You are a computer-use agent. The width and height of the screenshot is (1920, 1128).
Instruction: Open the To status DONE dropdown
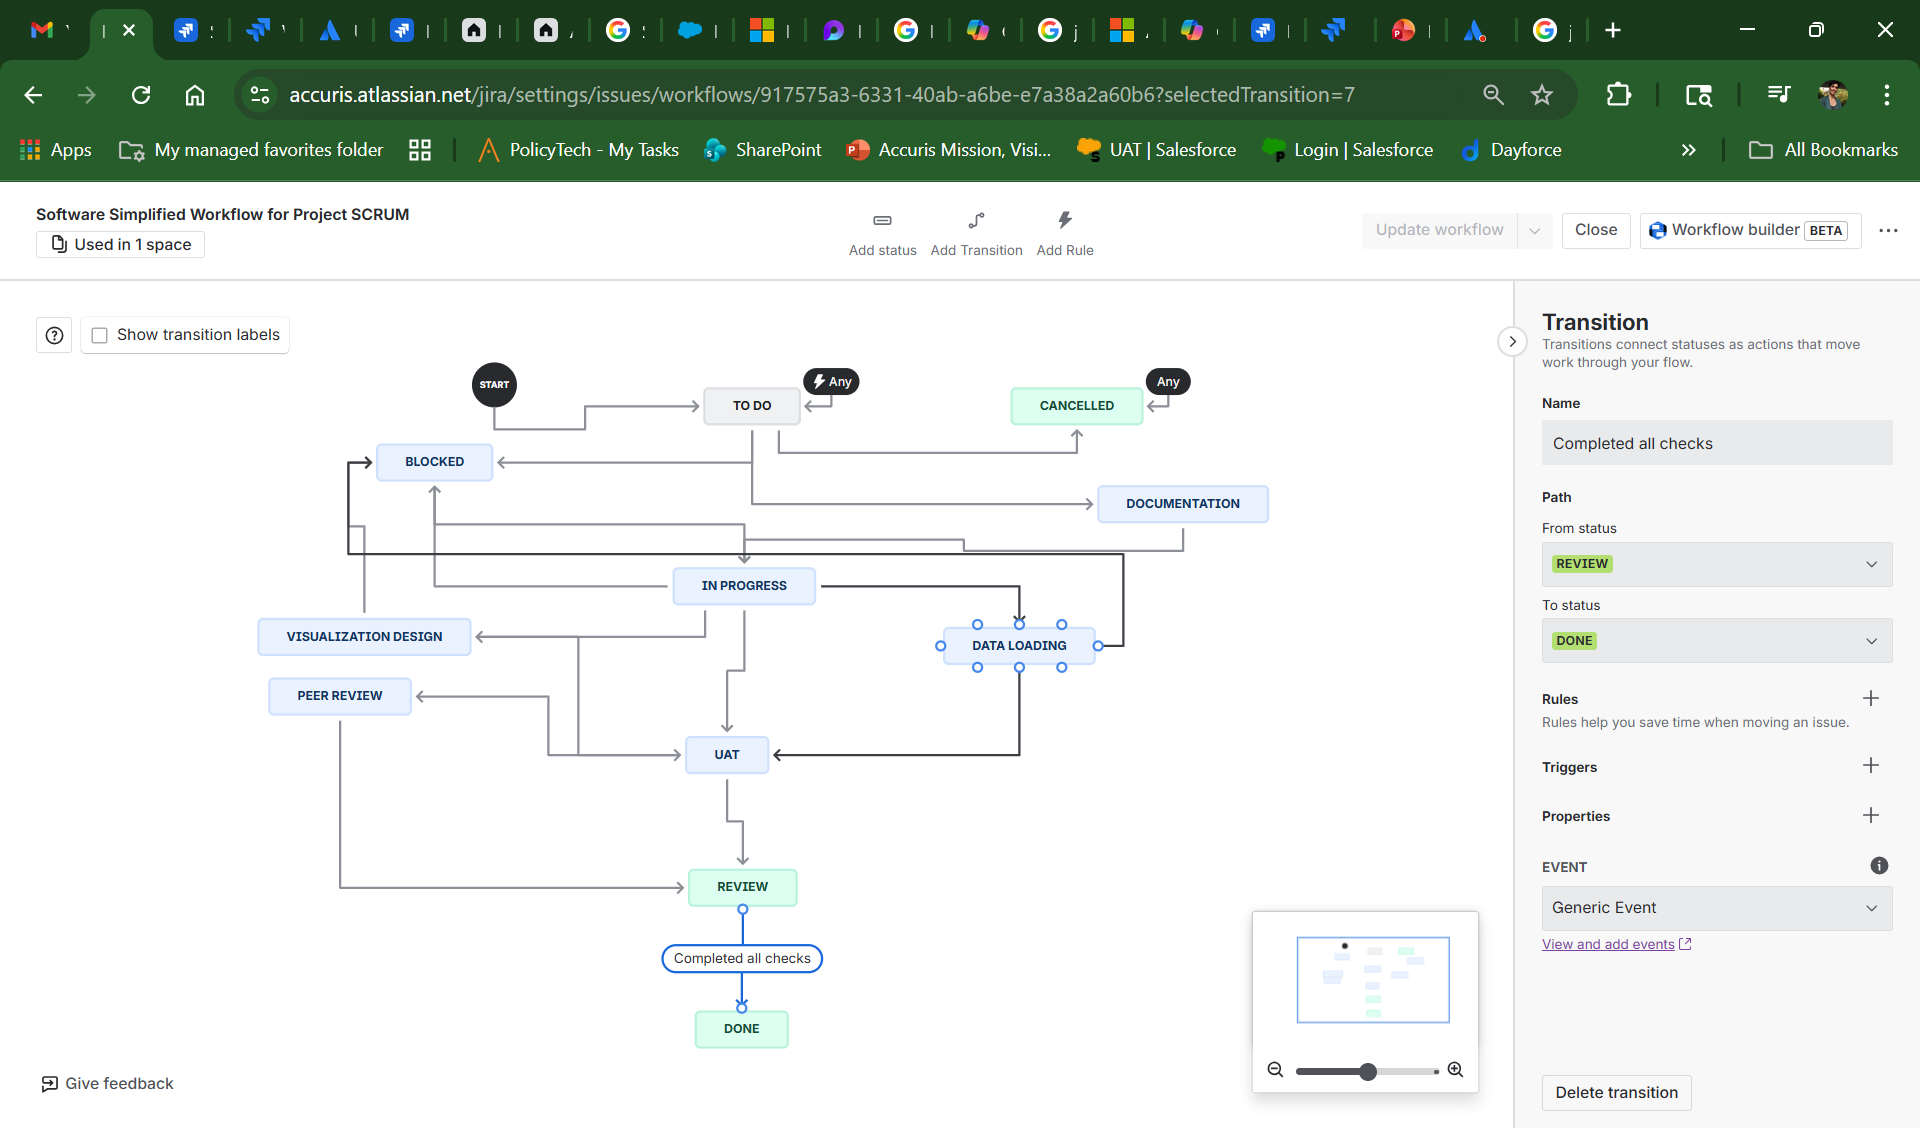pos(1717,641)
